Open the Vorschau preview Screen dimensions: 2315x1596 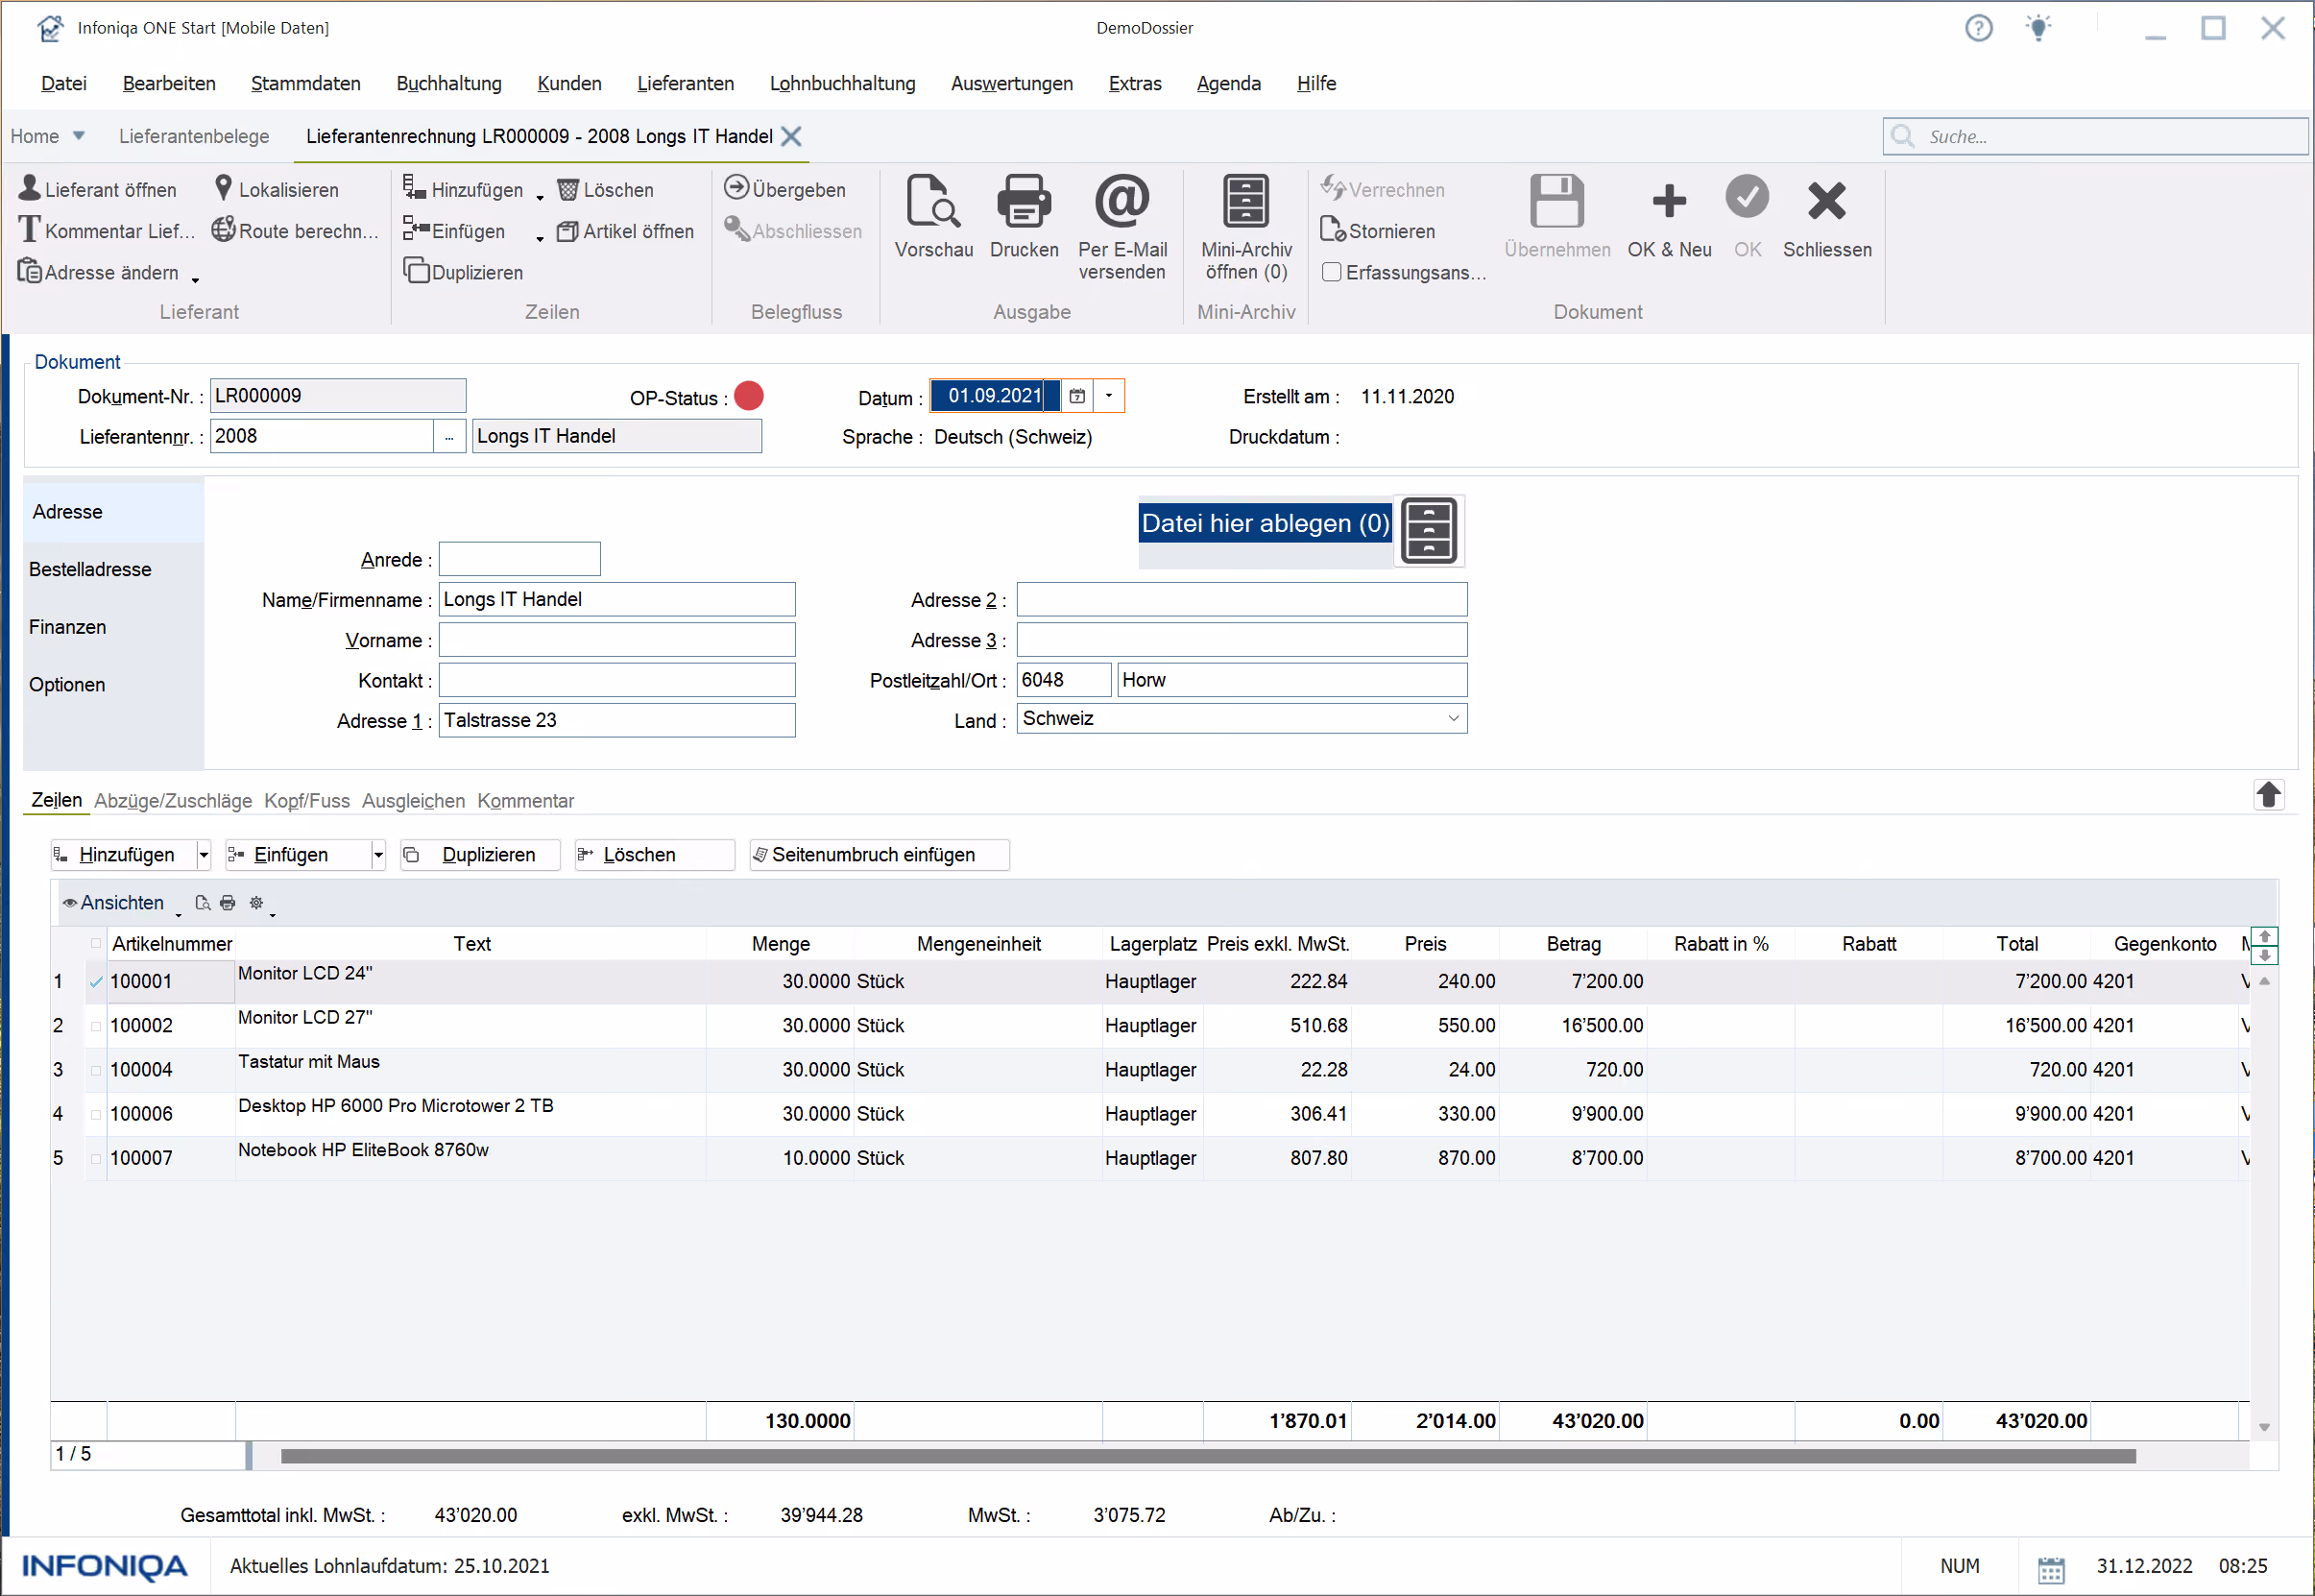point(933,217)
